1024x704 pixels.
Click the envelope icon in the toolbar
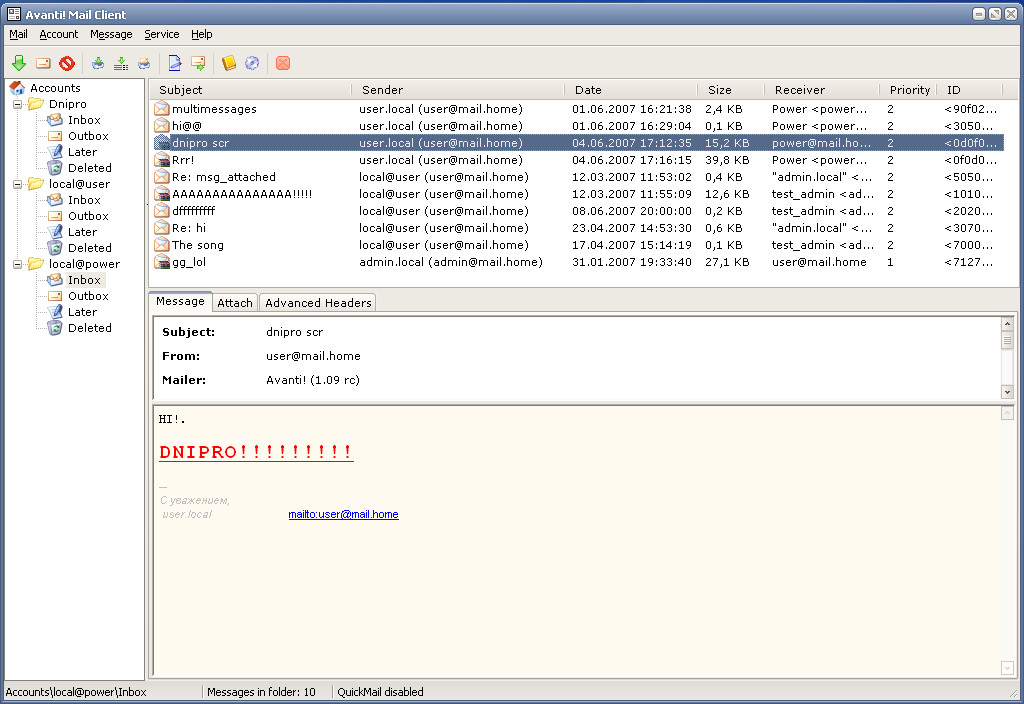click(x=43, y=63)
